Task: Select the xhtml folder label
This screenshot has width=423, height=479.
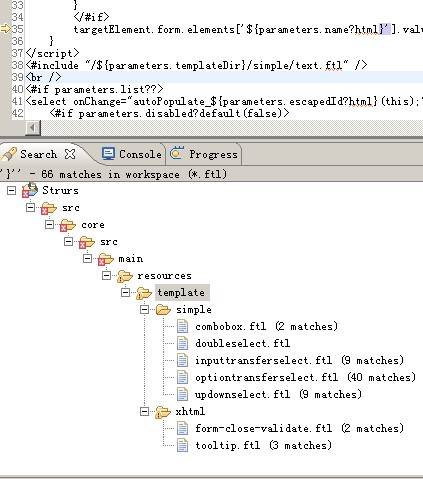Action: tap(190, 411)
